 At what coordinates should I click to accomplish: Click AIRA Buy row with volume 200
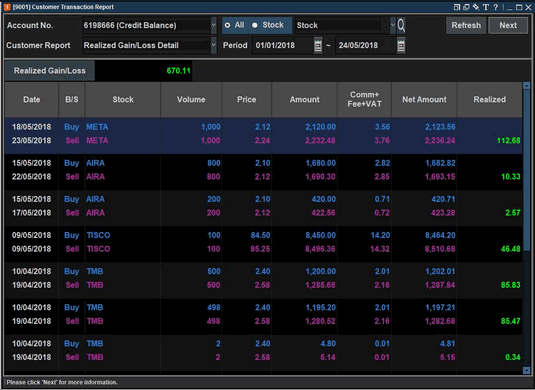[263, 199]
